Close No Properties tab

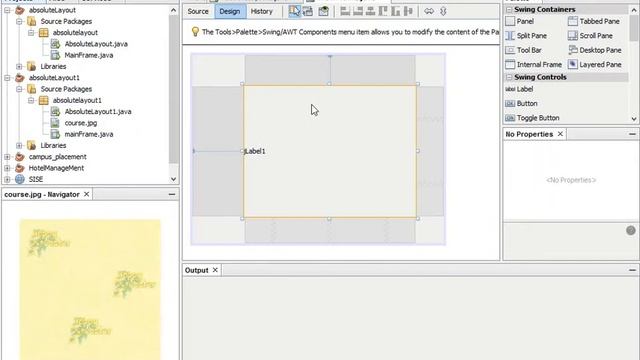coord(560,134)
